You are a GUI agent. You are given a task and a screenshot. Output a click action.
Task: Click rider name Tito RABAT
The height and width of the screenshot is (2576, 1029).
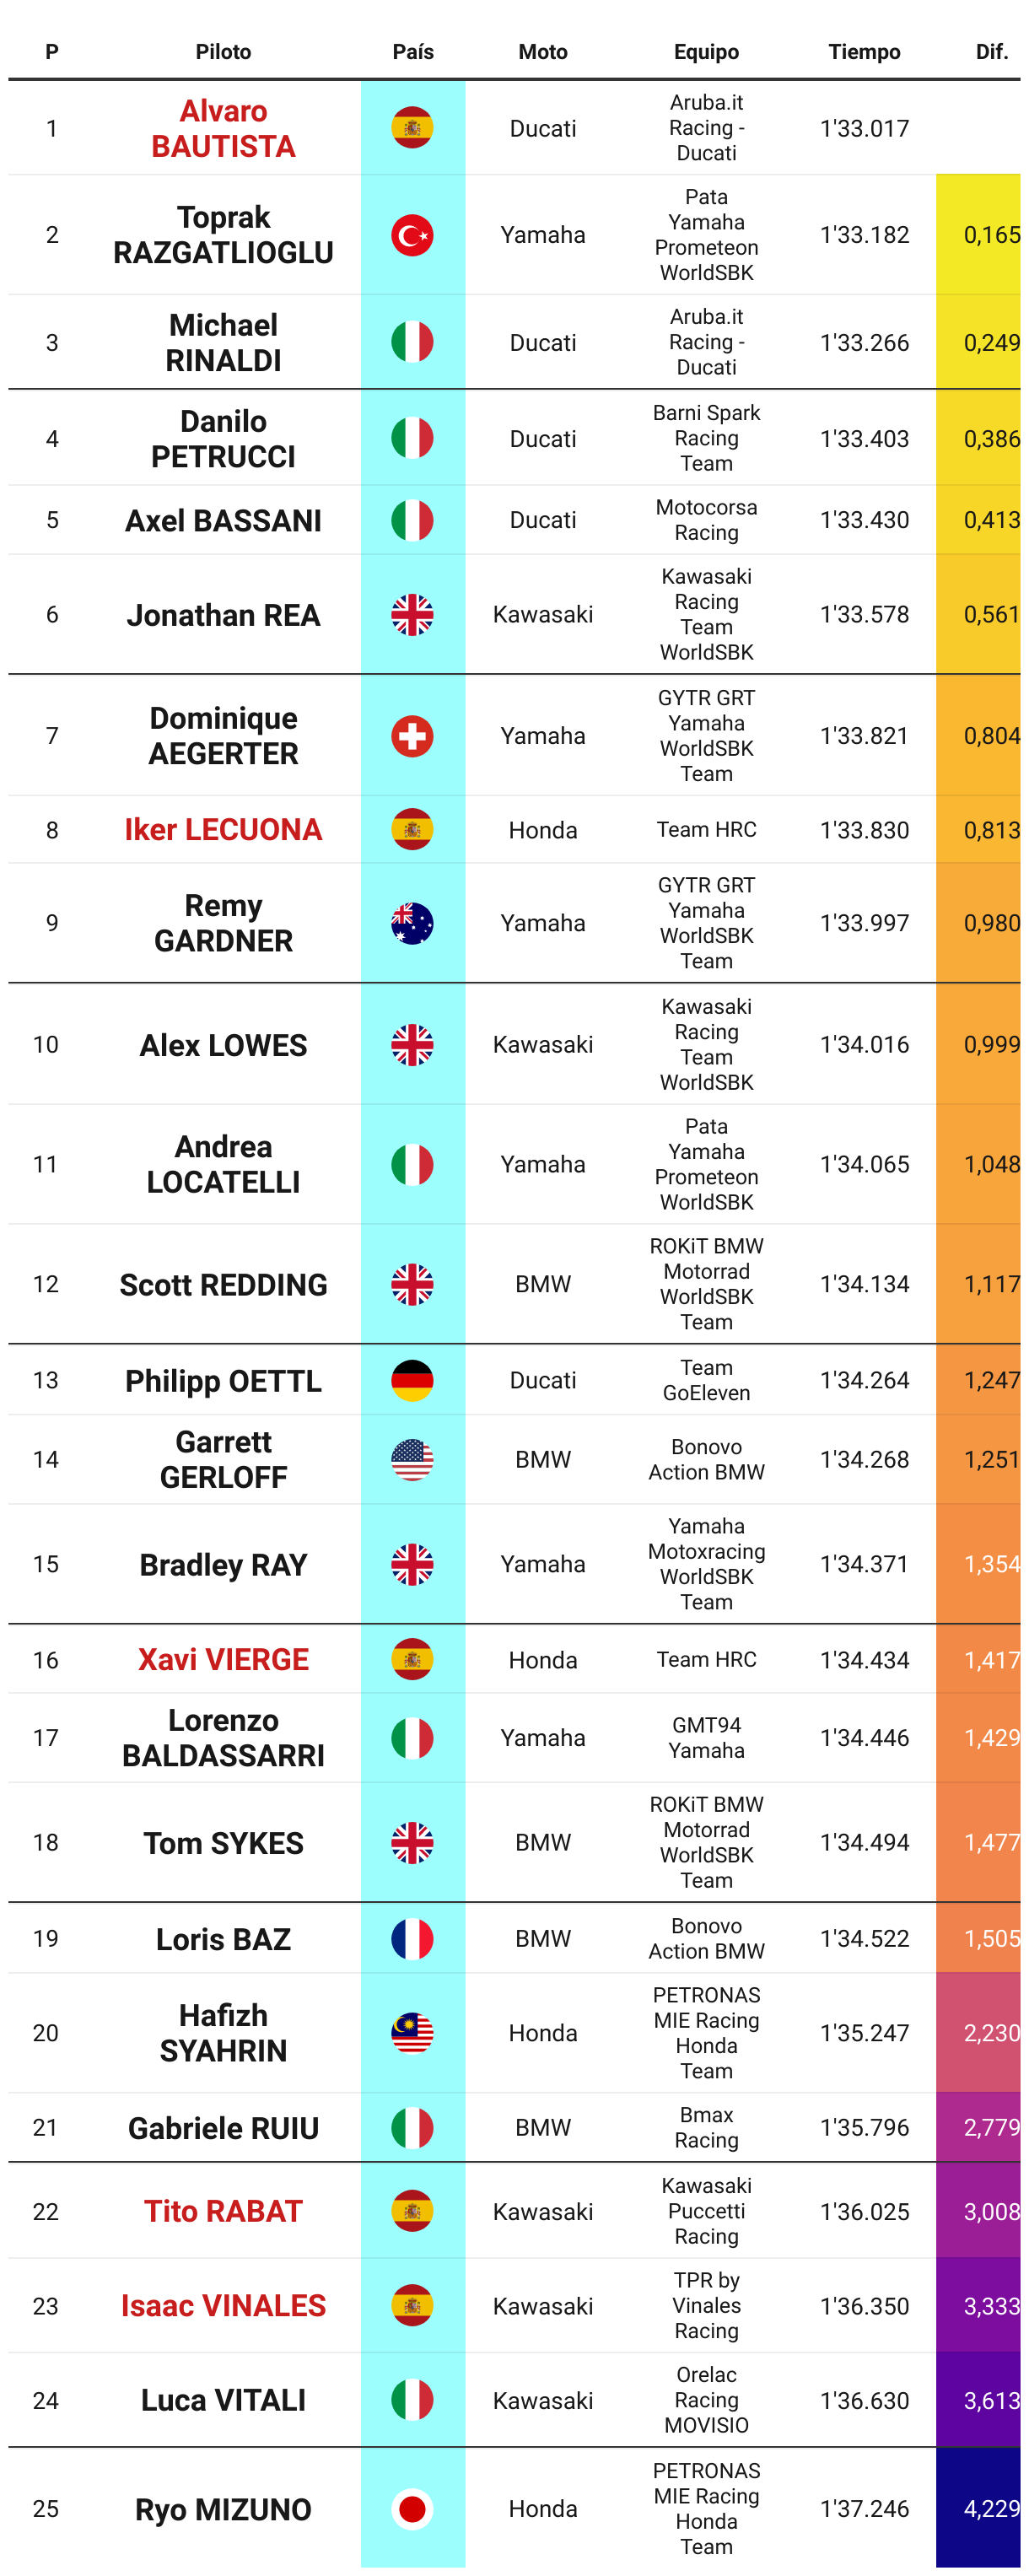pos(223,2211)
